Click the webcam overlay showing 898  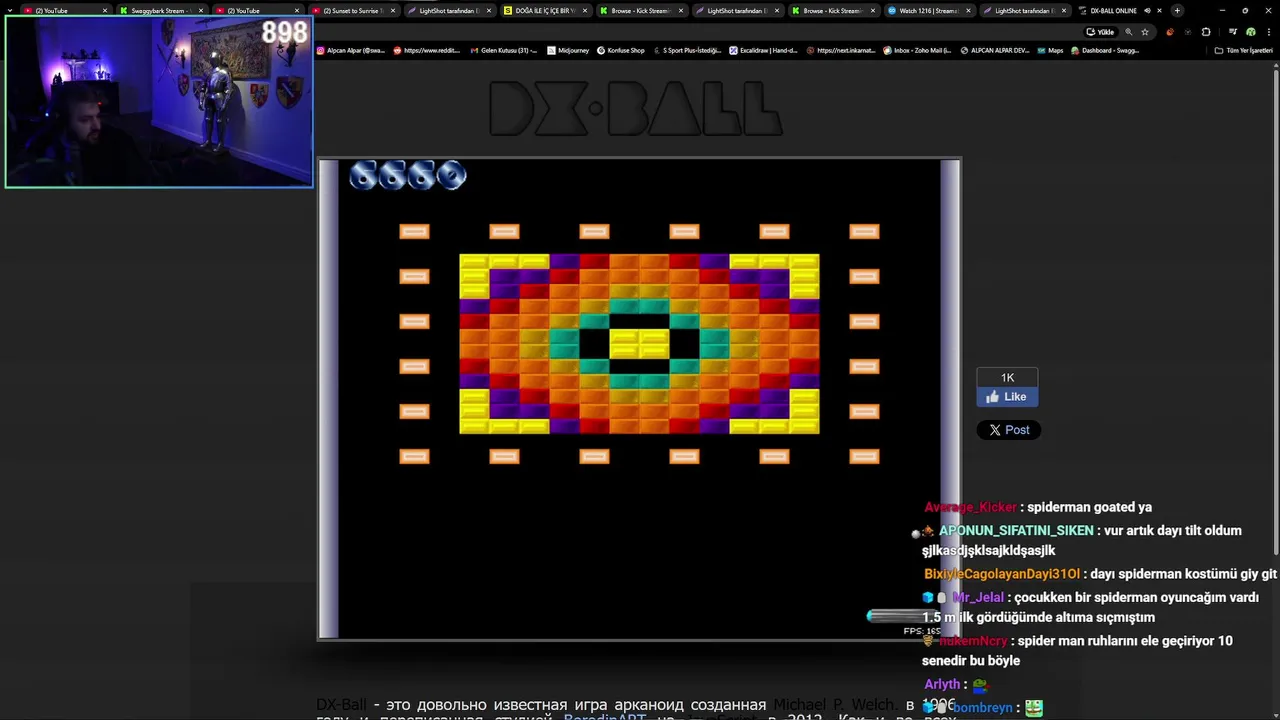coord(159,101)
